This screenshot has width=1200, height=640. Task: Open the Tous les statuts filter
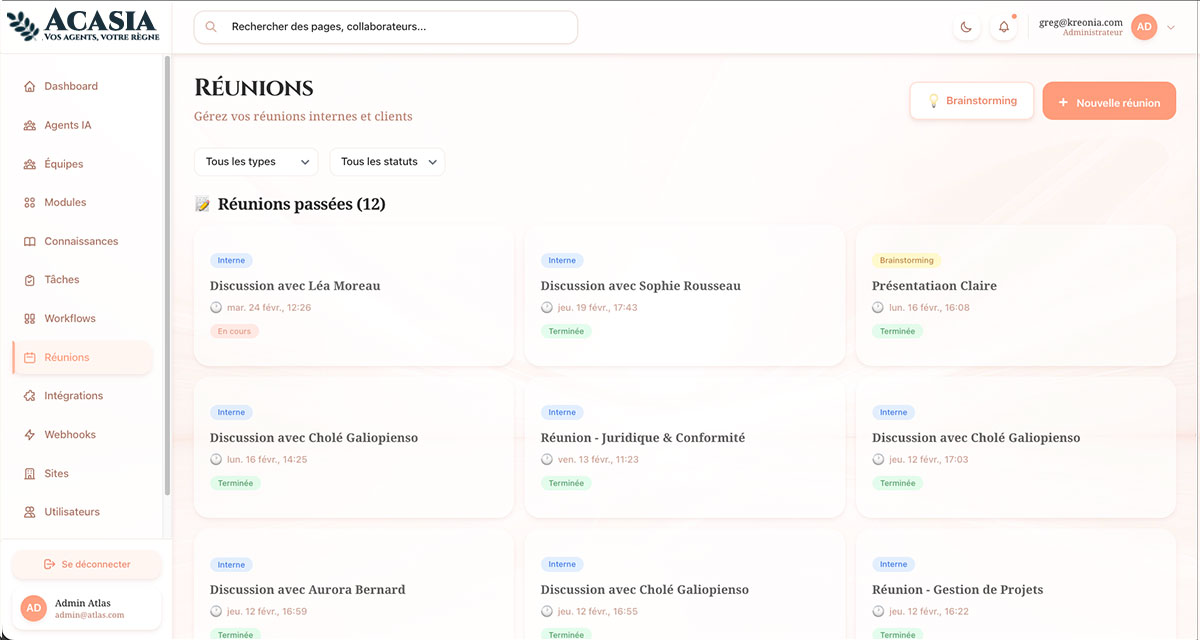[387, 161]
